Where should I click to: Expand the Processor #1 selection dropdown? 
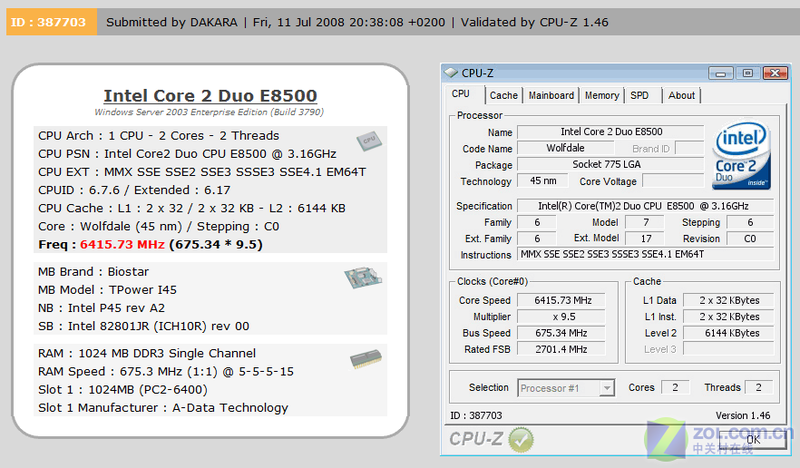pos(607,388)
